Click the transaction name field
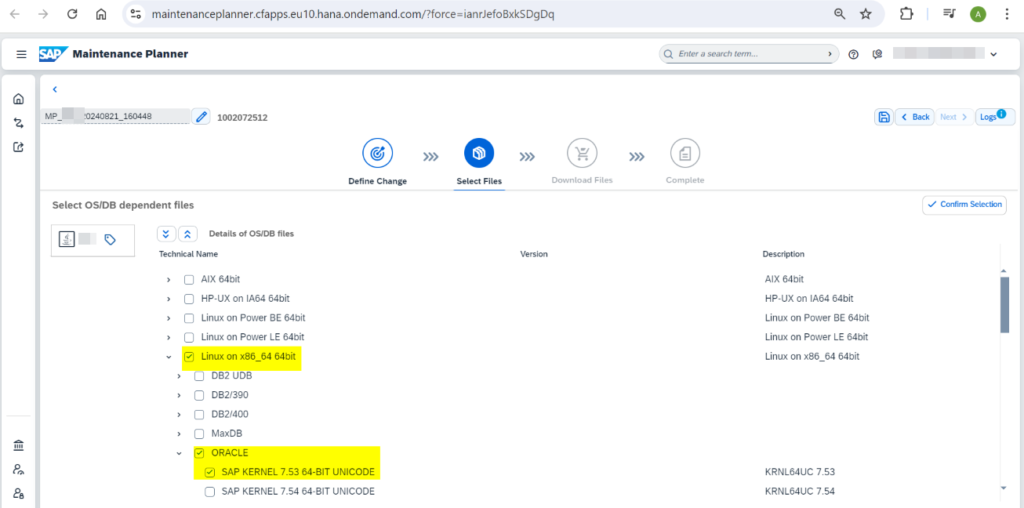The width and height of the screenshot is (1024, 508). tap(116, 116)
